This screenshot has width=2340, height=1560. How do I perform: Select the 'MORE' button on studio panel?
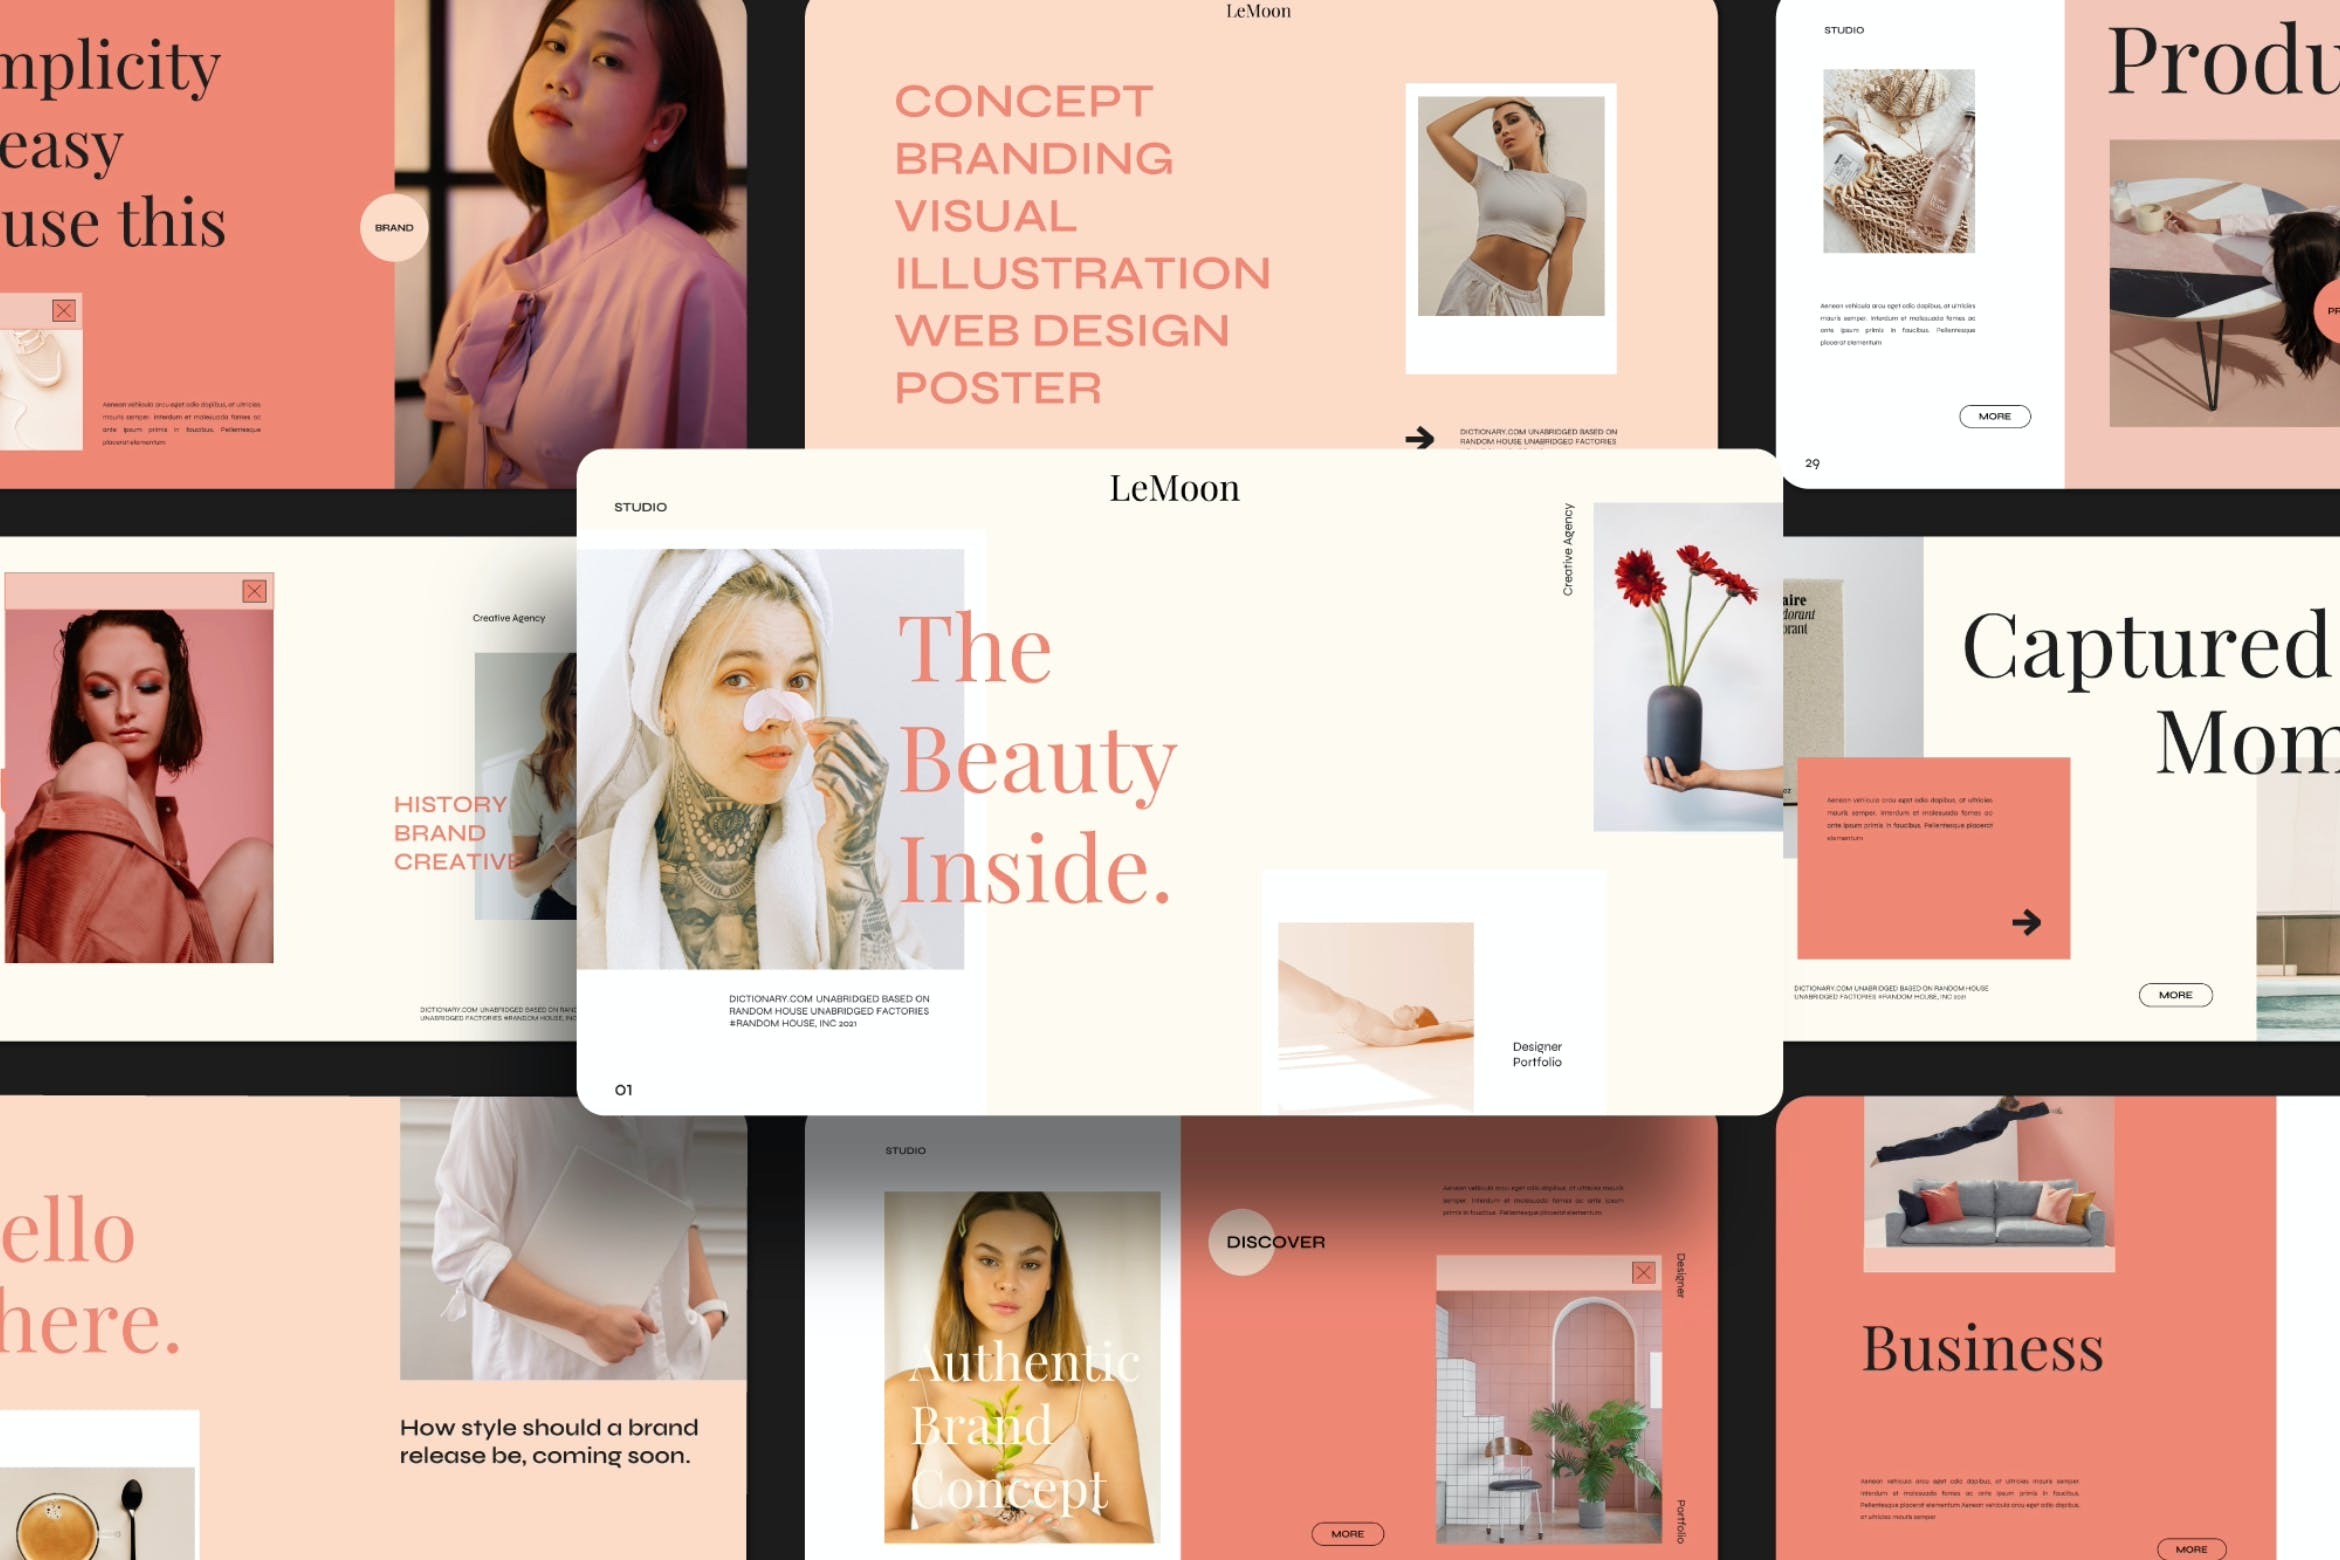tap(1992, 414)
